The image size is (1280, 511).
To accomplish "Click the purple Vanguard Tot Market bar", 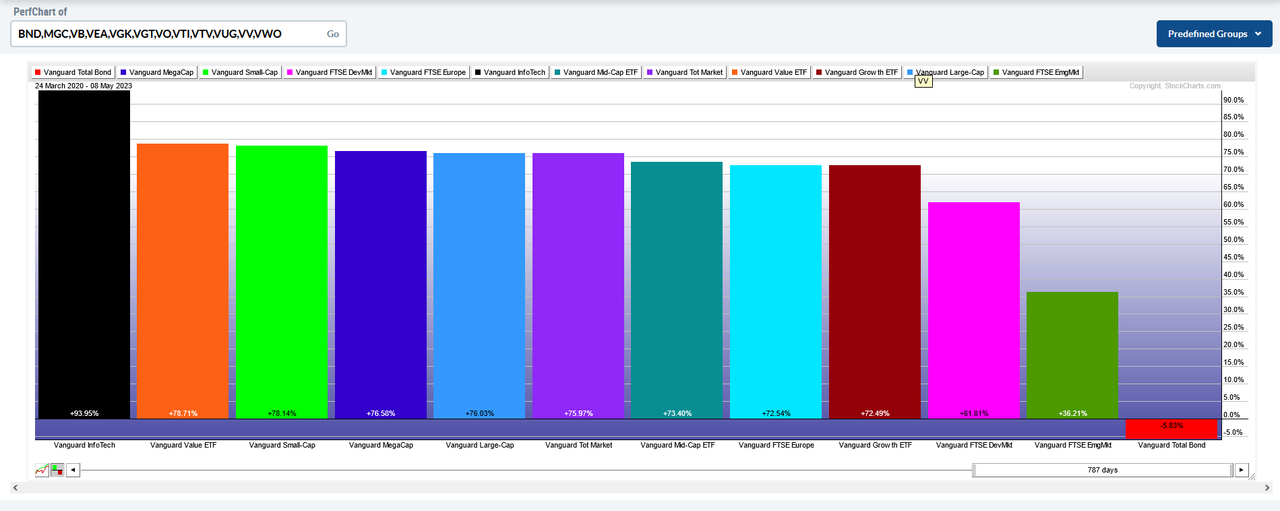I will (x=579, y=286).
